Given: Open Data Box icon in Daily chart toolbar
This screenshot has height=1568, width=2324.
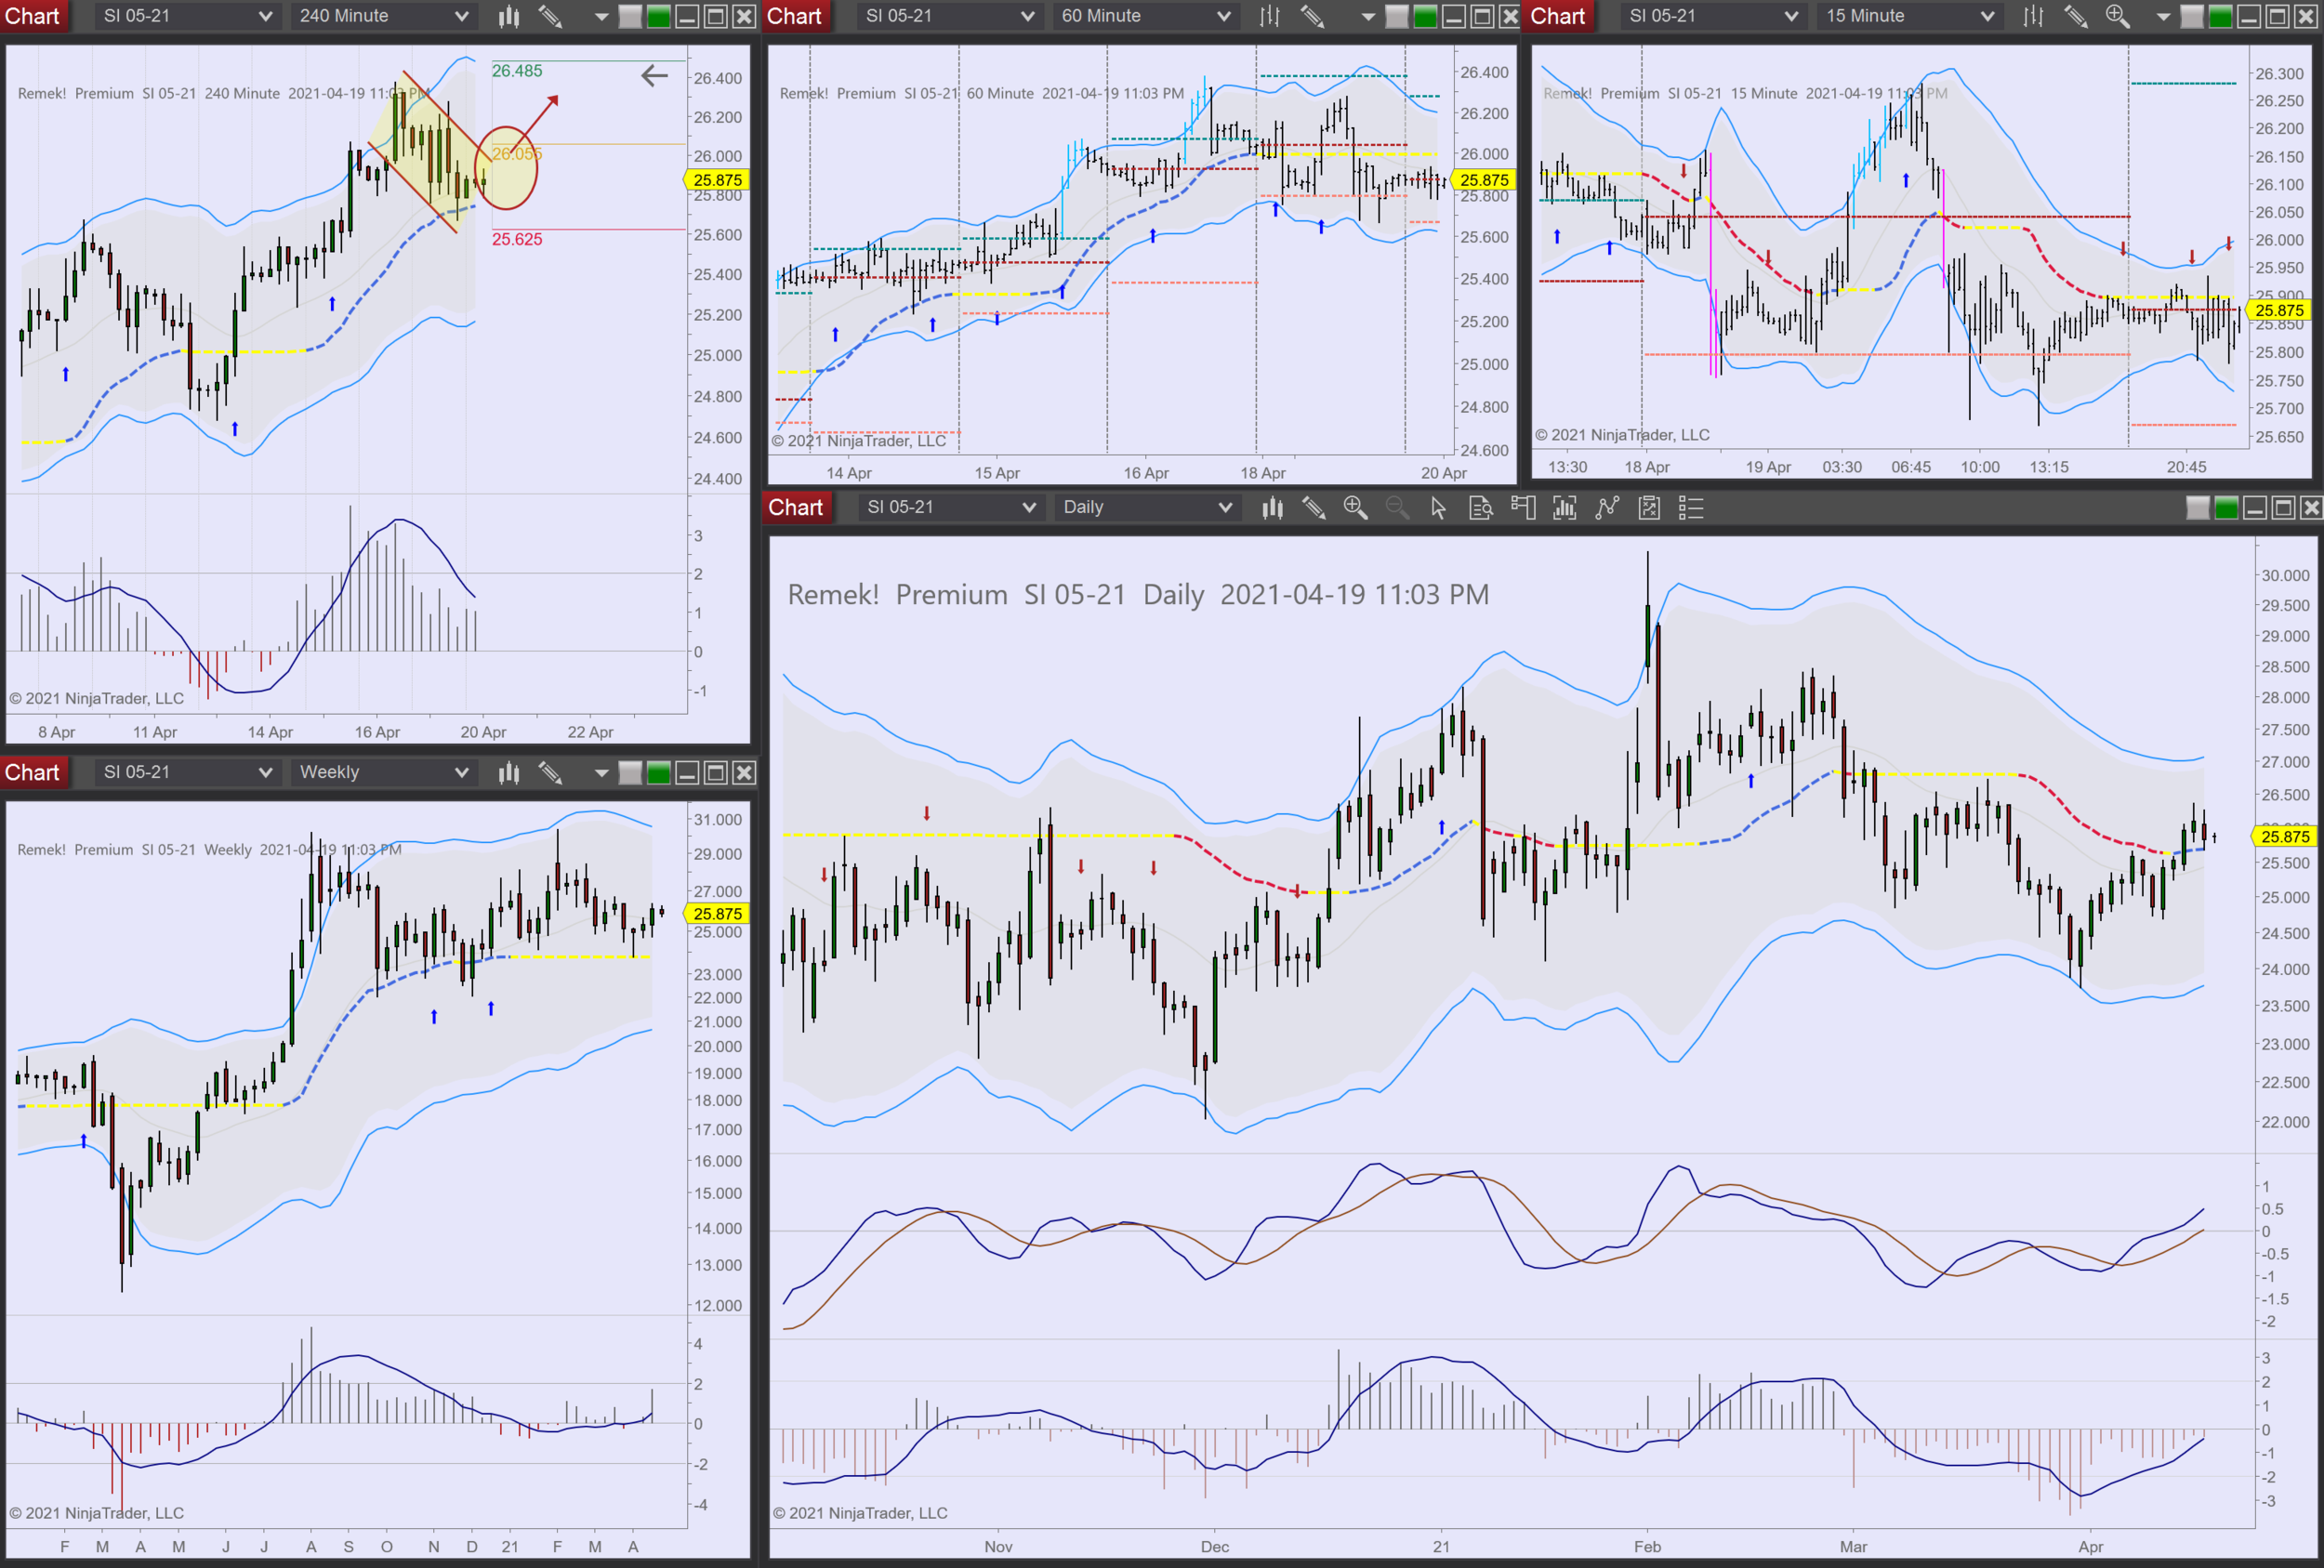Looking at the screenshot, I should (x=1480, y=508).
